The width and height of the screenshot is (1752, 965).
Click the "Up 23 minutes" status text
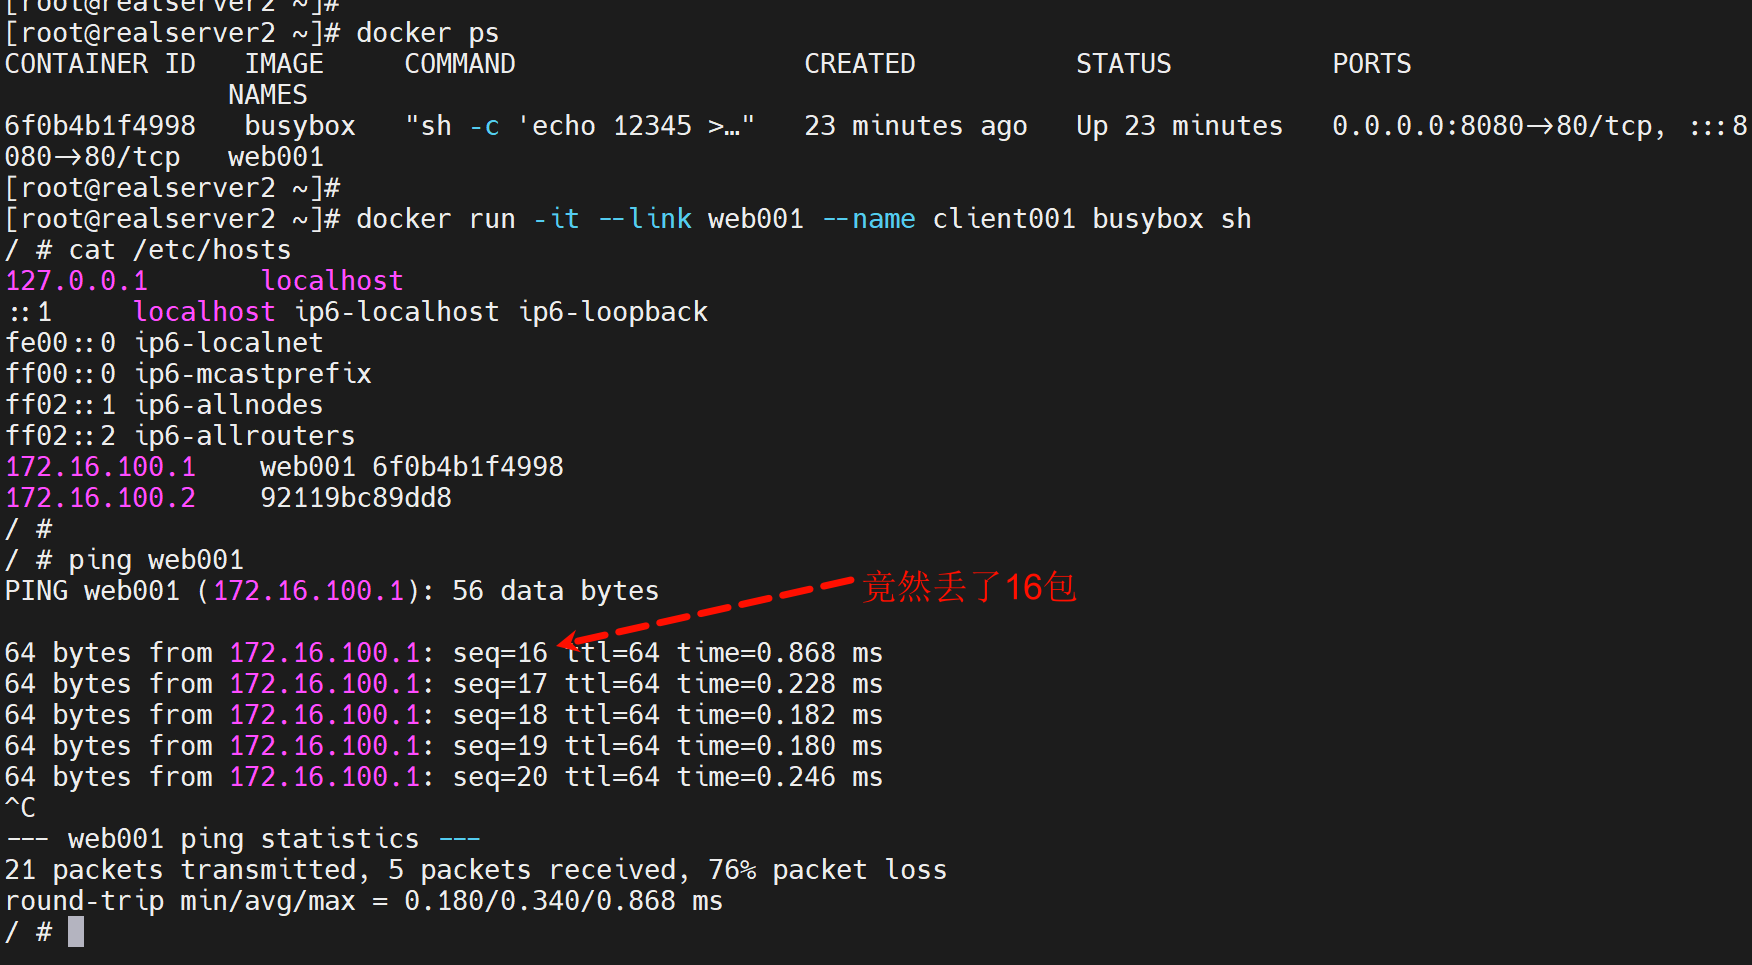pyautogui.click(x=1179, y=126)
